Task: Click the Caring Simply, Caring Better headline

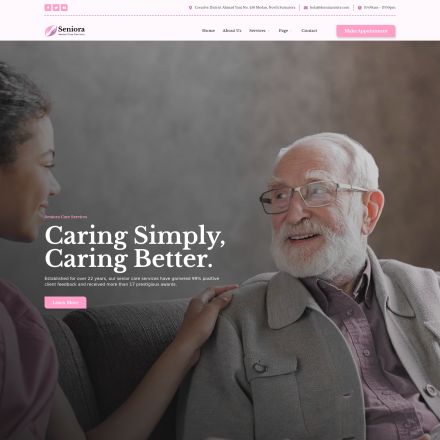Action: click(x=135, y=247)
